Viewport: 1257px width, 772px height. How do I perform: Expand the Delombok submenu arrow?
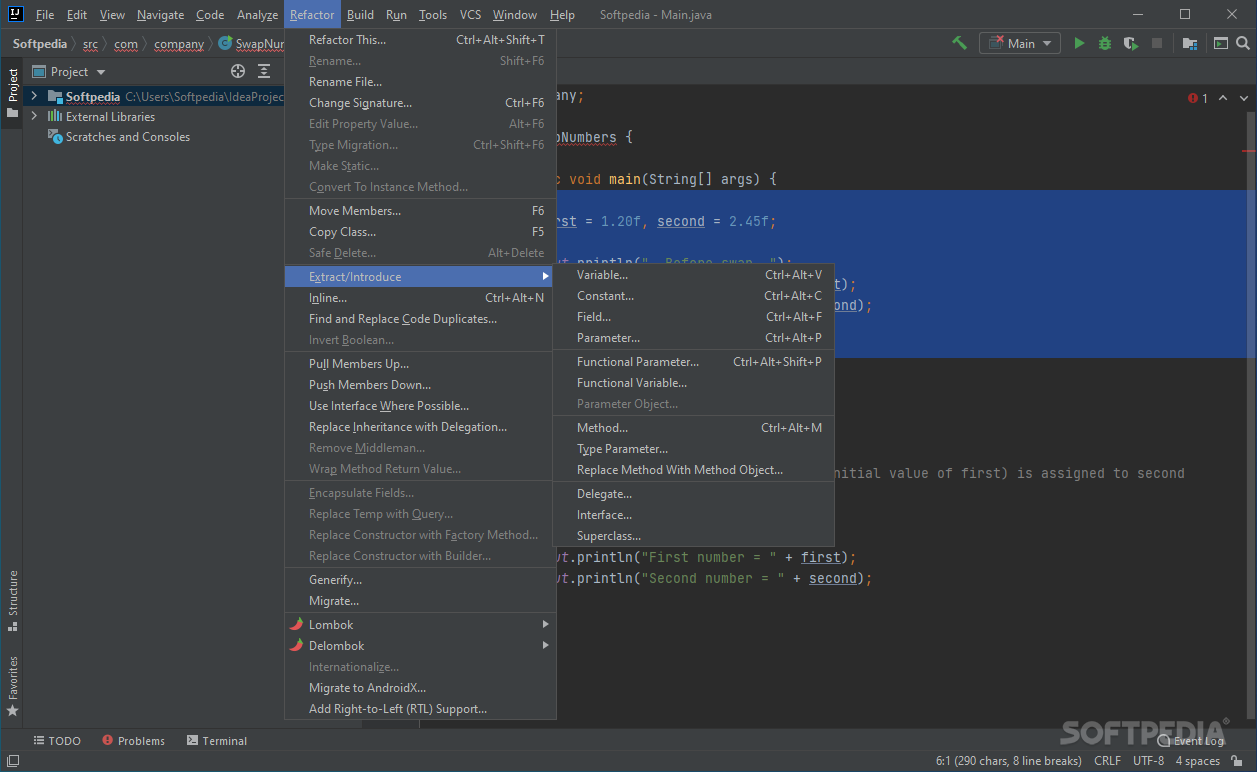tap(546, 645)
